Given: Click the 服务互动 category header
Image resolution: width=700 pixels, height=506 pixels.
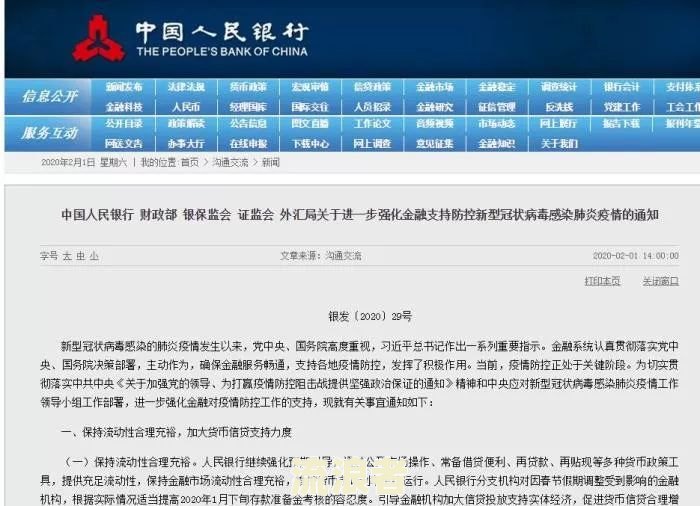Looking at the screenshot, I should [x=50, y=133].
